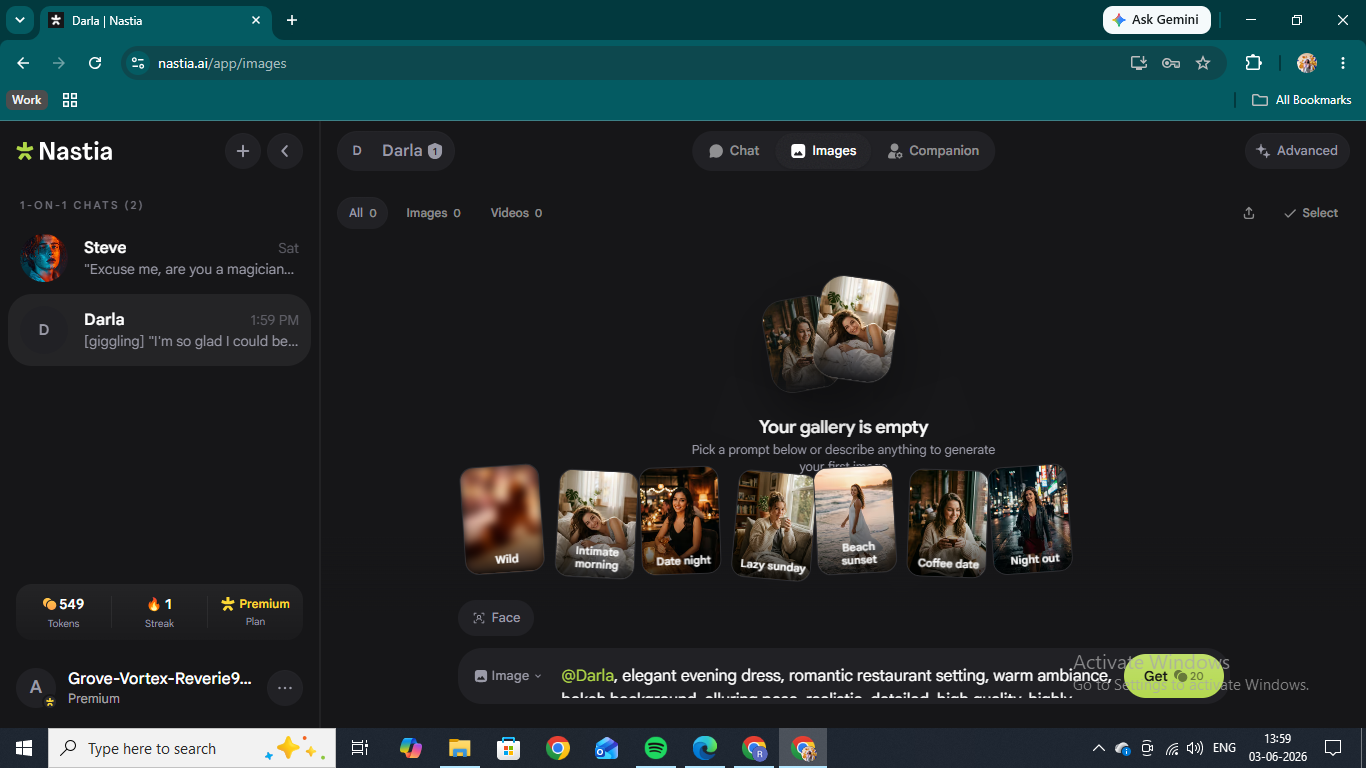Open a new browser tab

point(292,20)
